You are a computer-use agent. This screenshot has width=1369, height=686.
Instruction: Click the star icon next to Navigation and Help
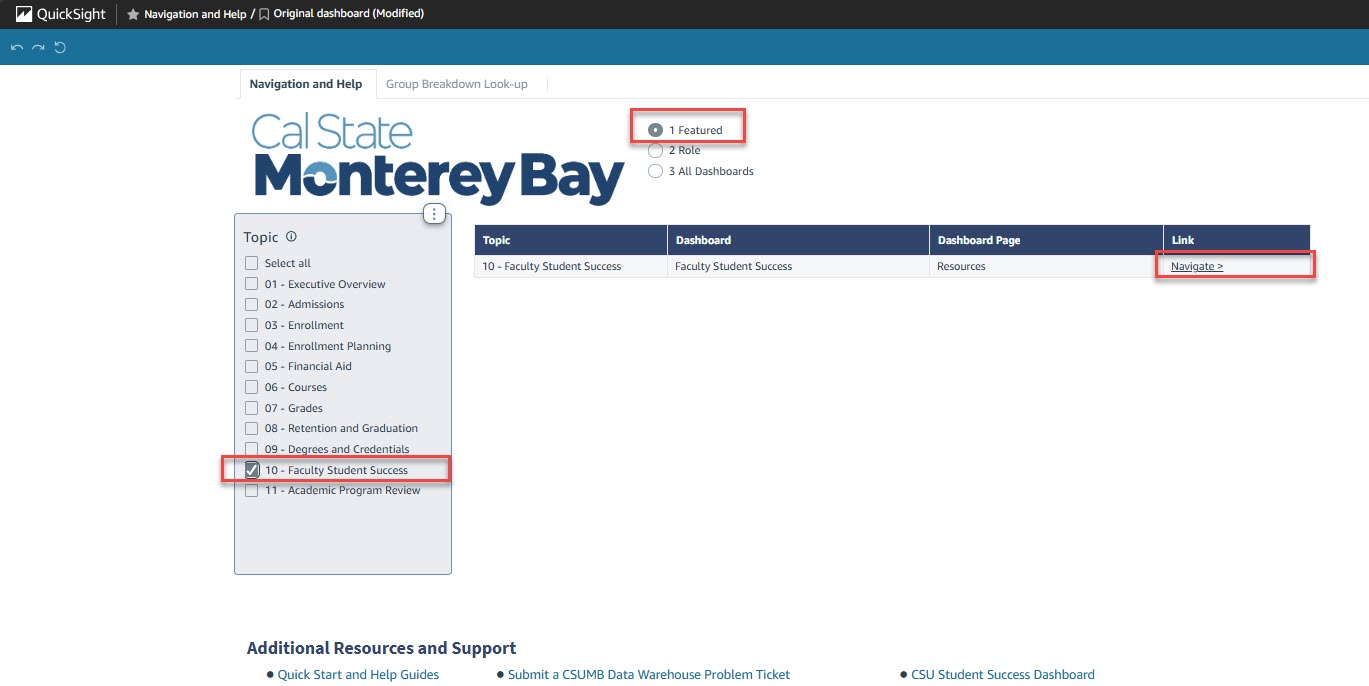[x=133, y=14]
